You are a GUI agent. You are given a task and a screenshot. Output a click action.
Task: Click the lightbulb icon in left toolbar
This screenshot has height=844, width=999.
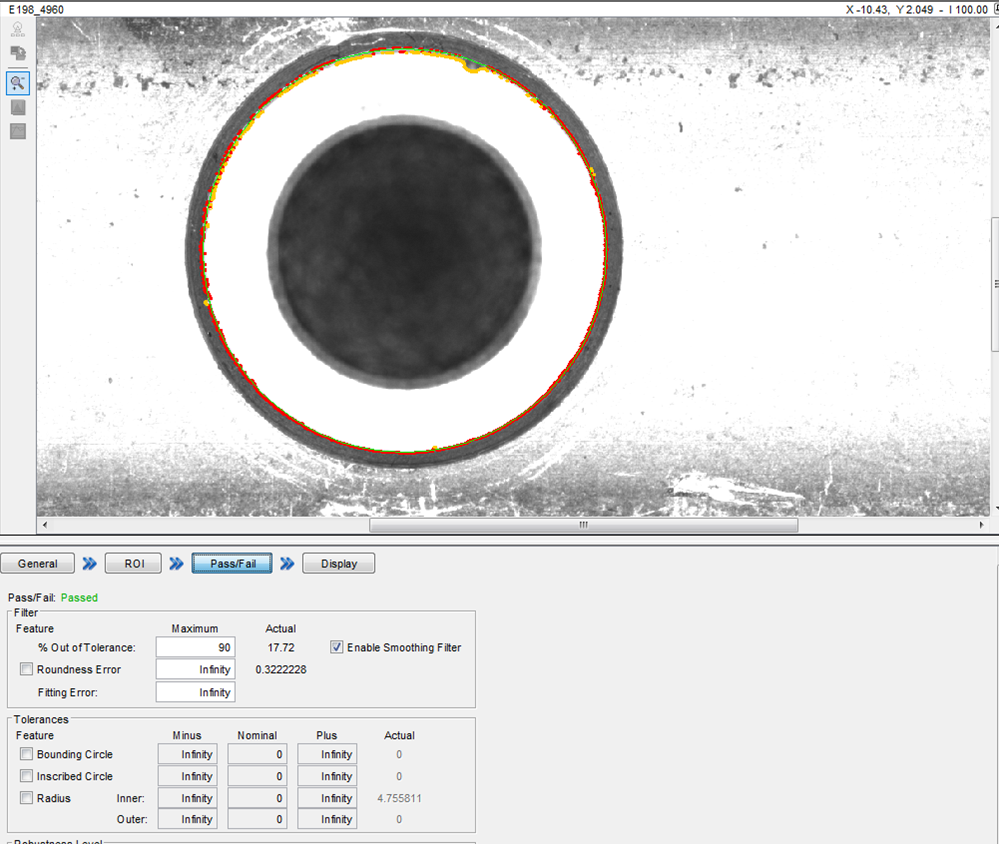point(18,31)
